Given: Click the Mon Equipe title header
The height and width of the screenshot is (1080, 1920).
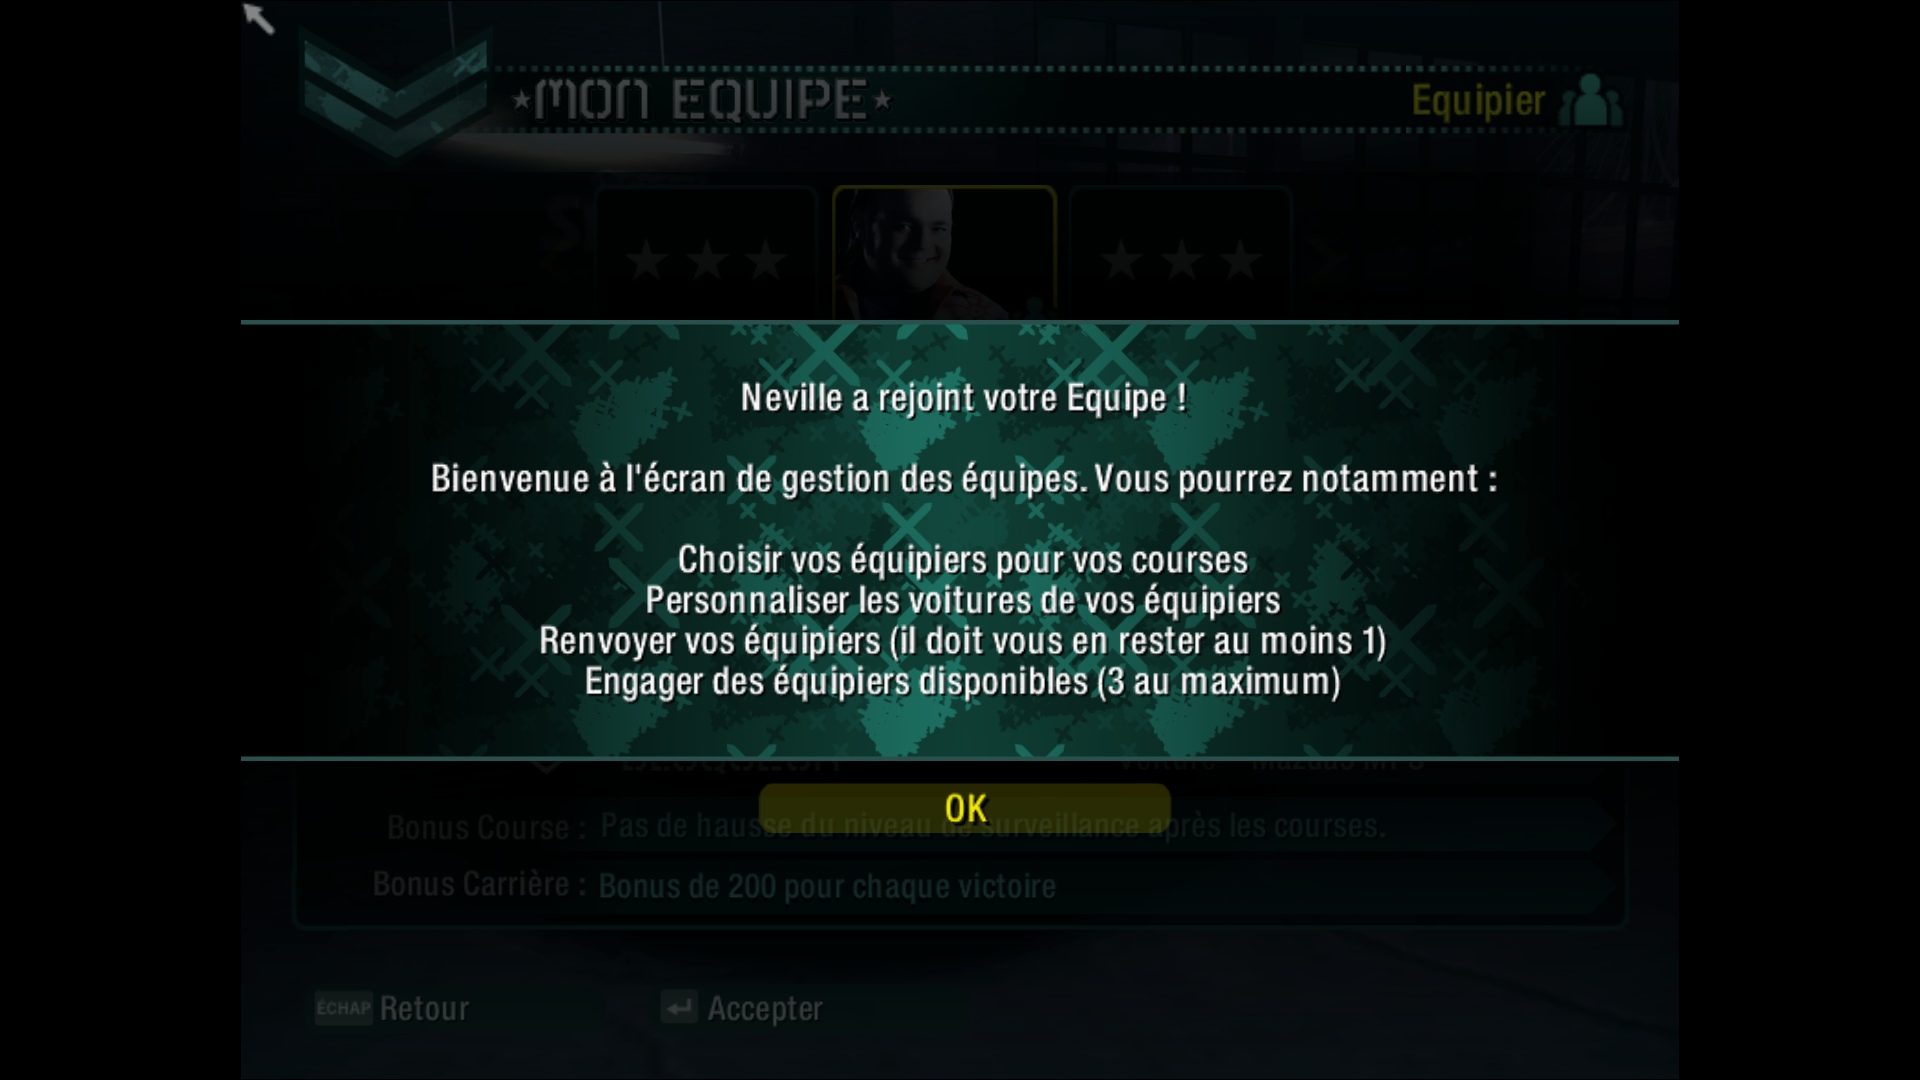Looking at the screenshot, I should pyautogui.click(x=701, y=100).
